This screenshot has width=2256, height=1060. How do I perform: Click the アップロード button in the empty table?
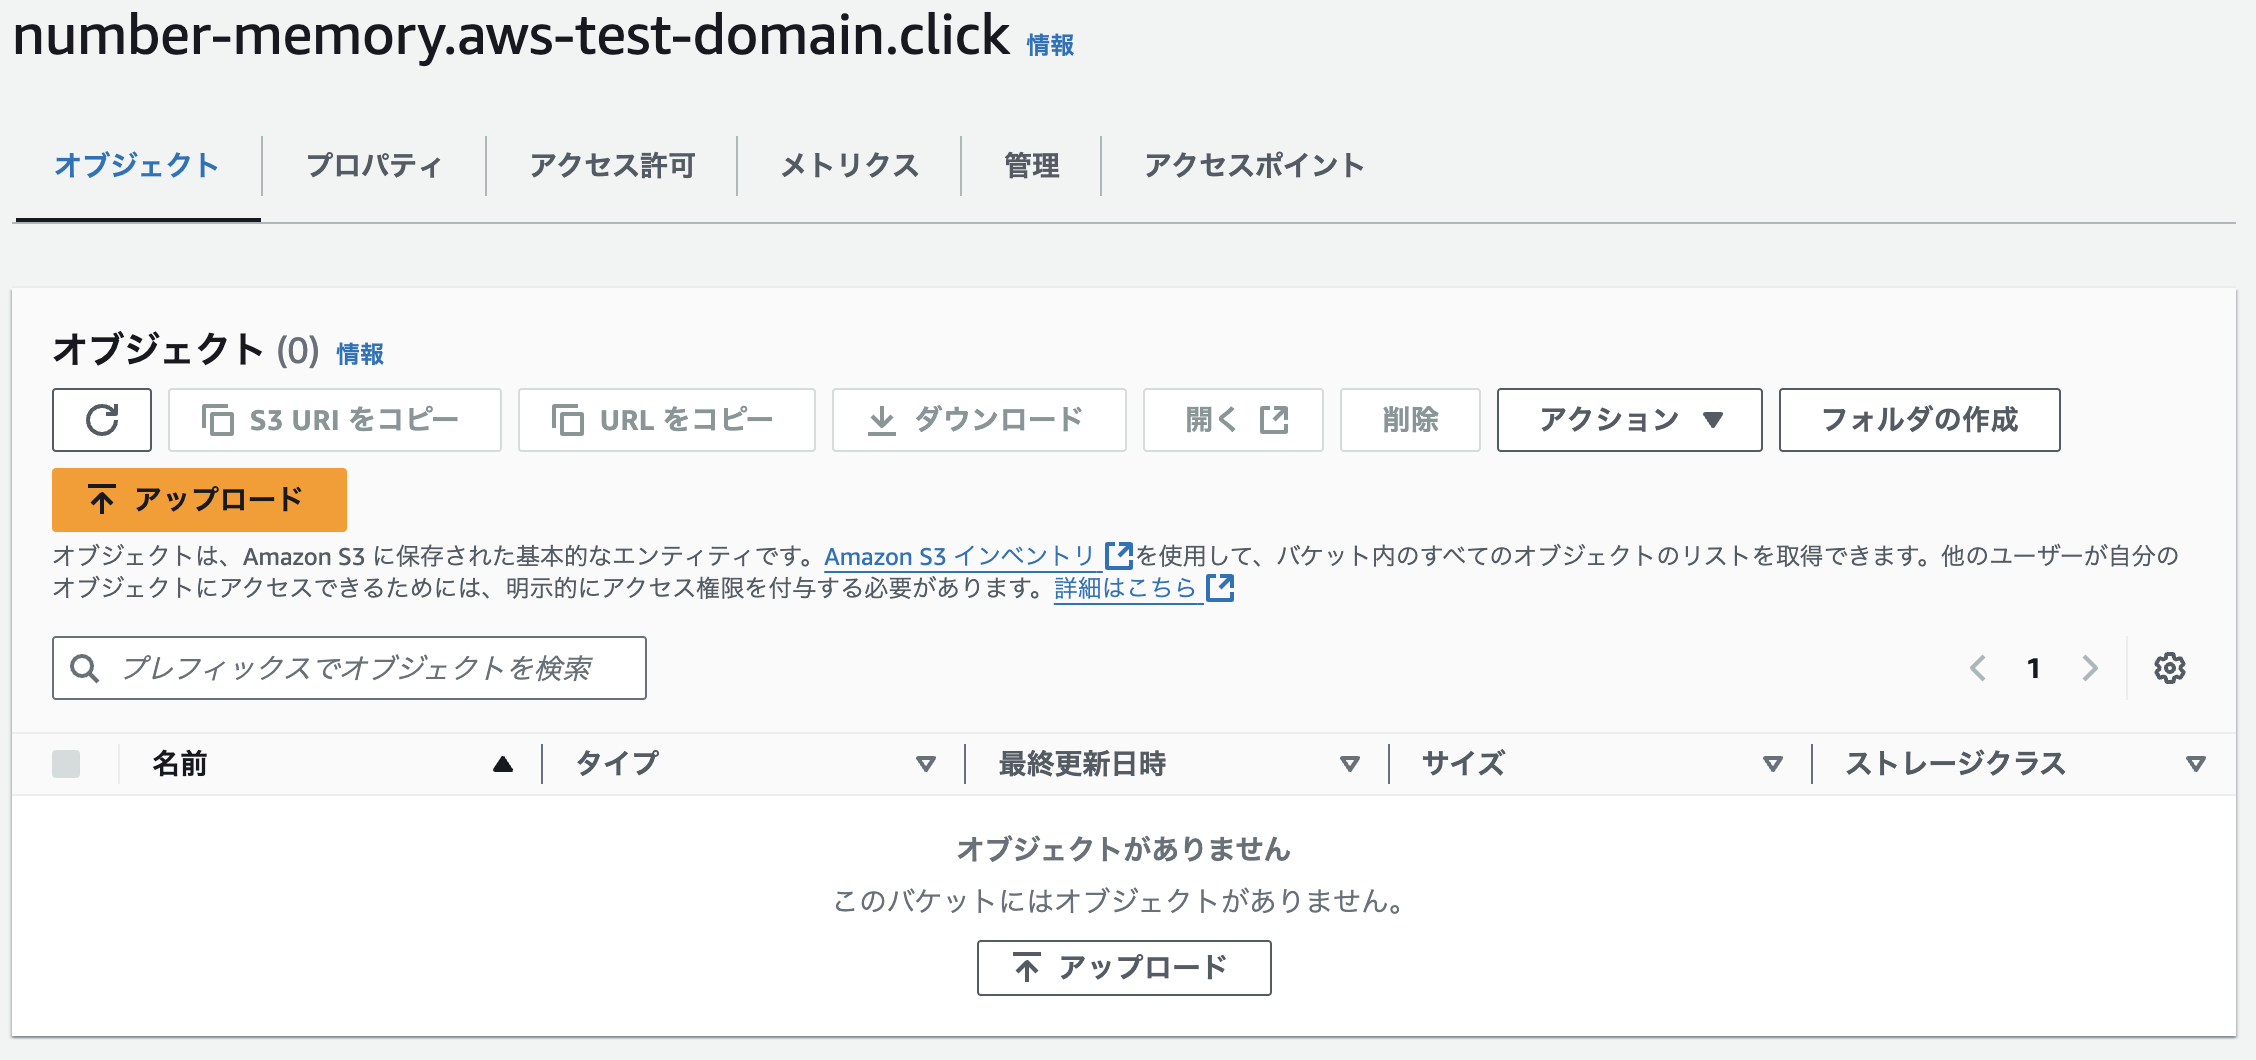pyautogui.click(x=1124, y=968)
